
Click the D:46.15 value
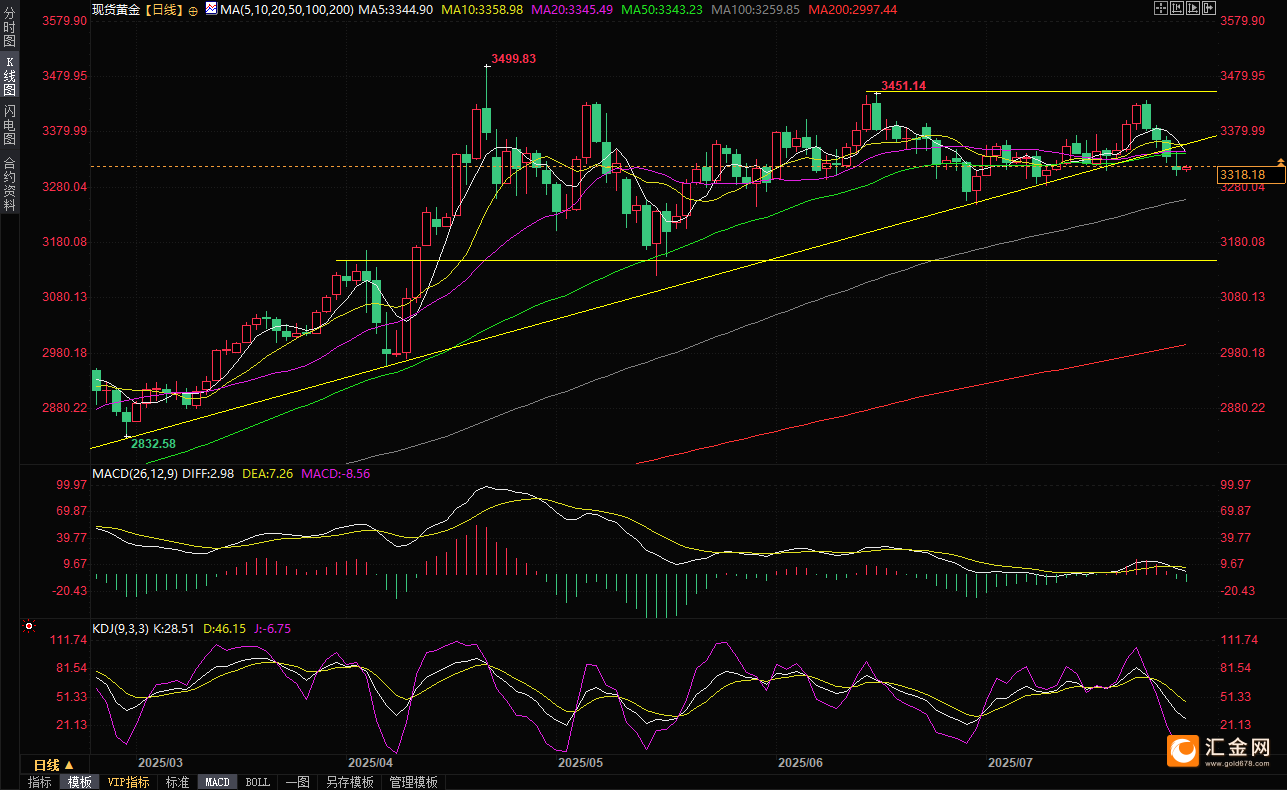point(226,629)
